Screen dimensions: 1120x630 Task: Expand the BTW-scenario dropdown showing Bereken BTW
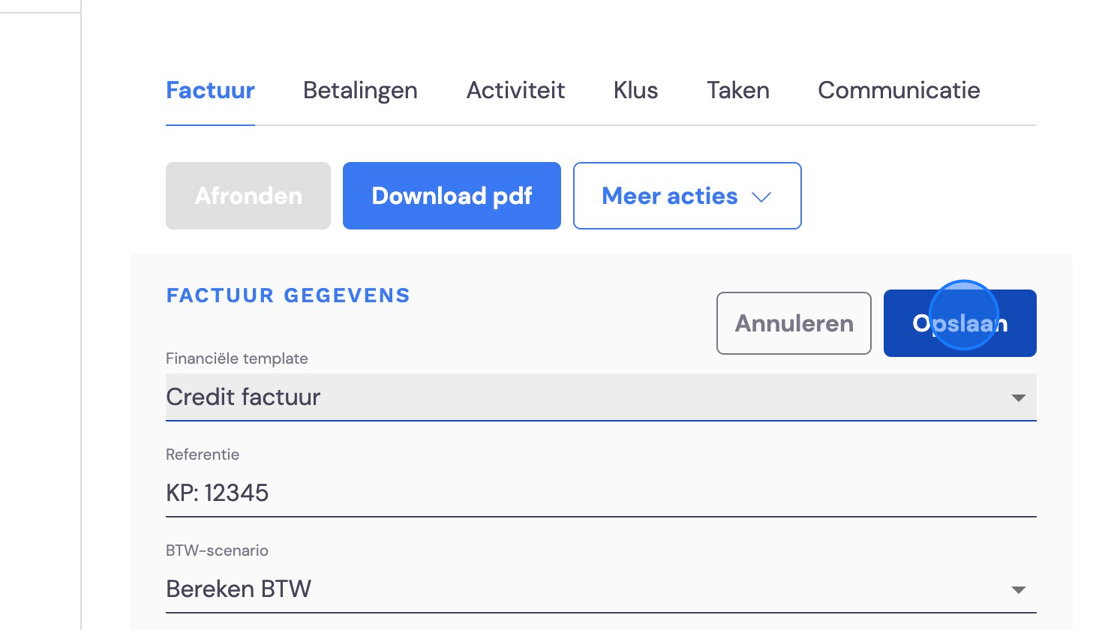(601, 589)
